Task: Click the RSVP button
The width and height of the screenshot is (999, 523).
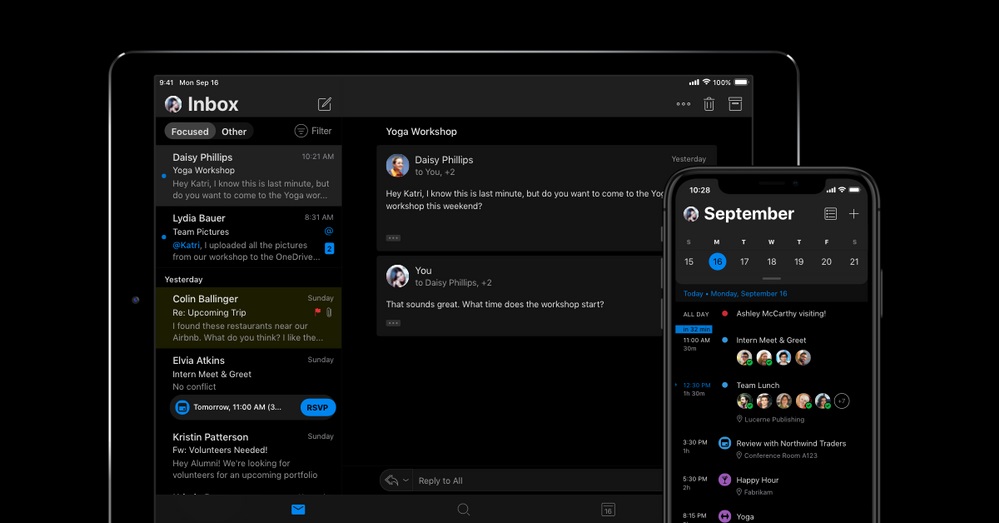Action: [317, 408]
